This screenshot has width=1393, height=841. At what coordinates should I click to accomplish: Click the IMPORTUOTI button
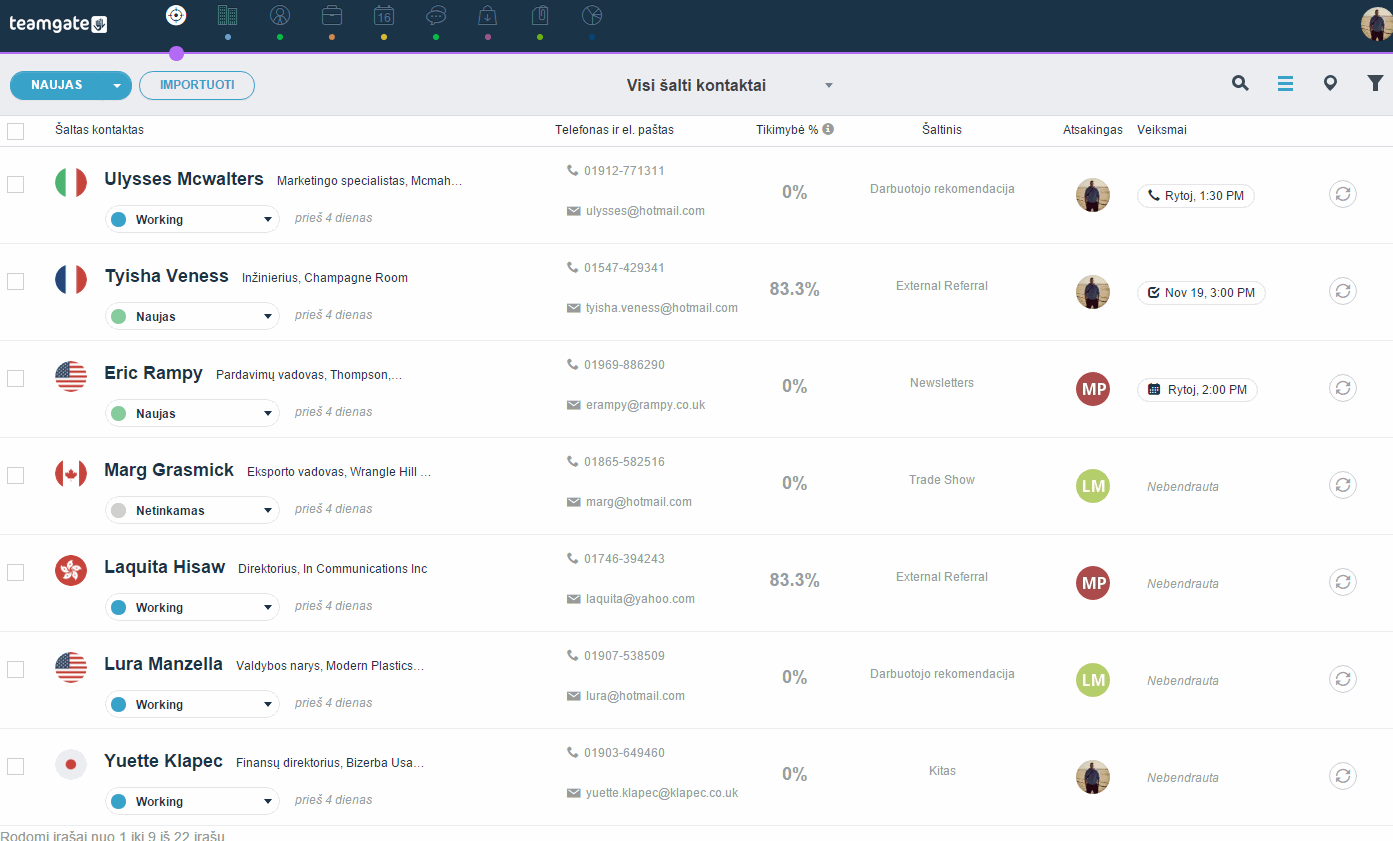[197, 86]
